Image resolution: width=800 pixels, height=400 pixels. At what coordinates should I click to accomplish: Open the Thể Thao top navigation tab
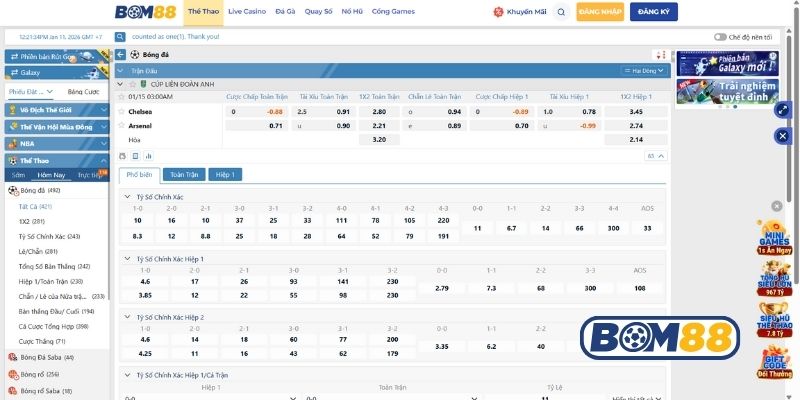203,12
